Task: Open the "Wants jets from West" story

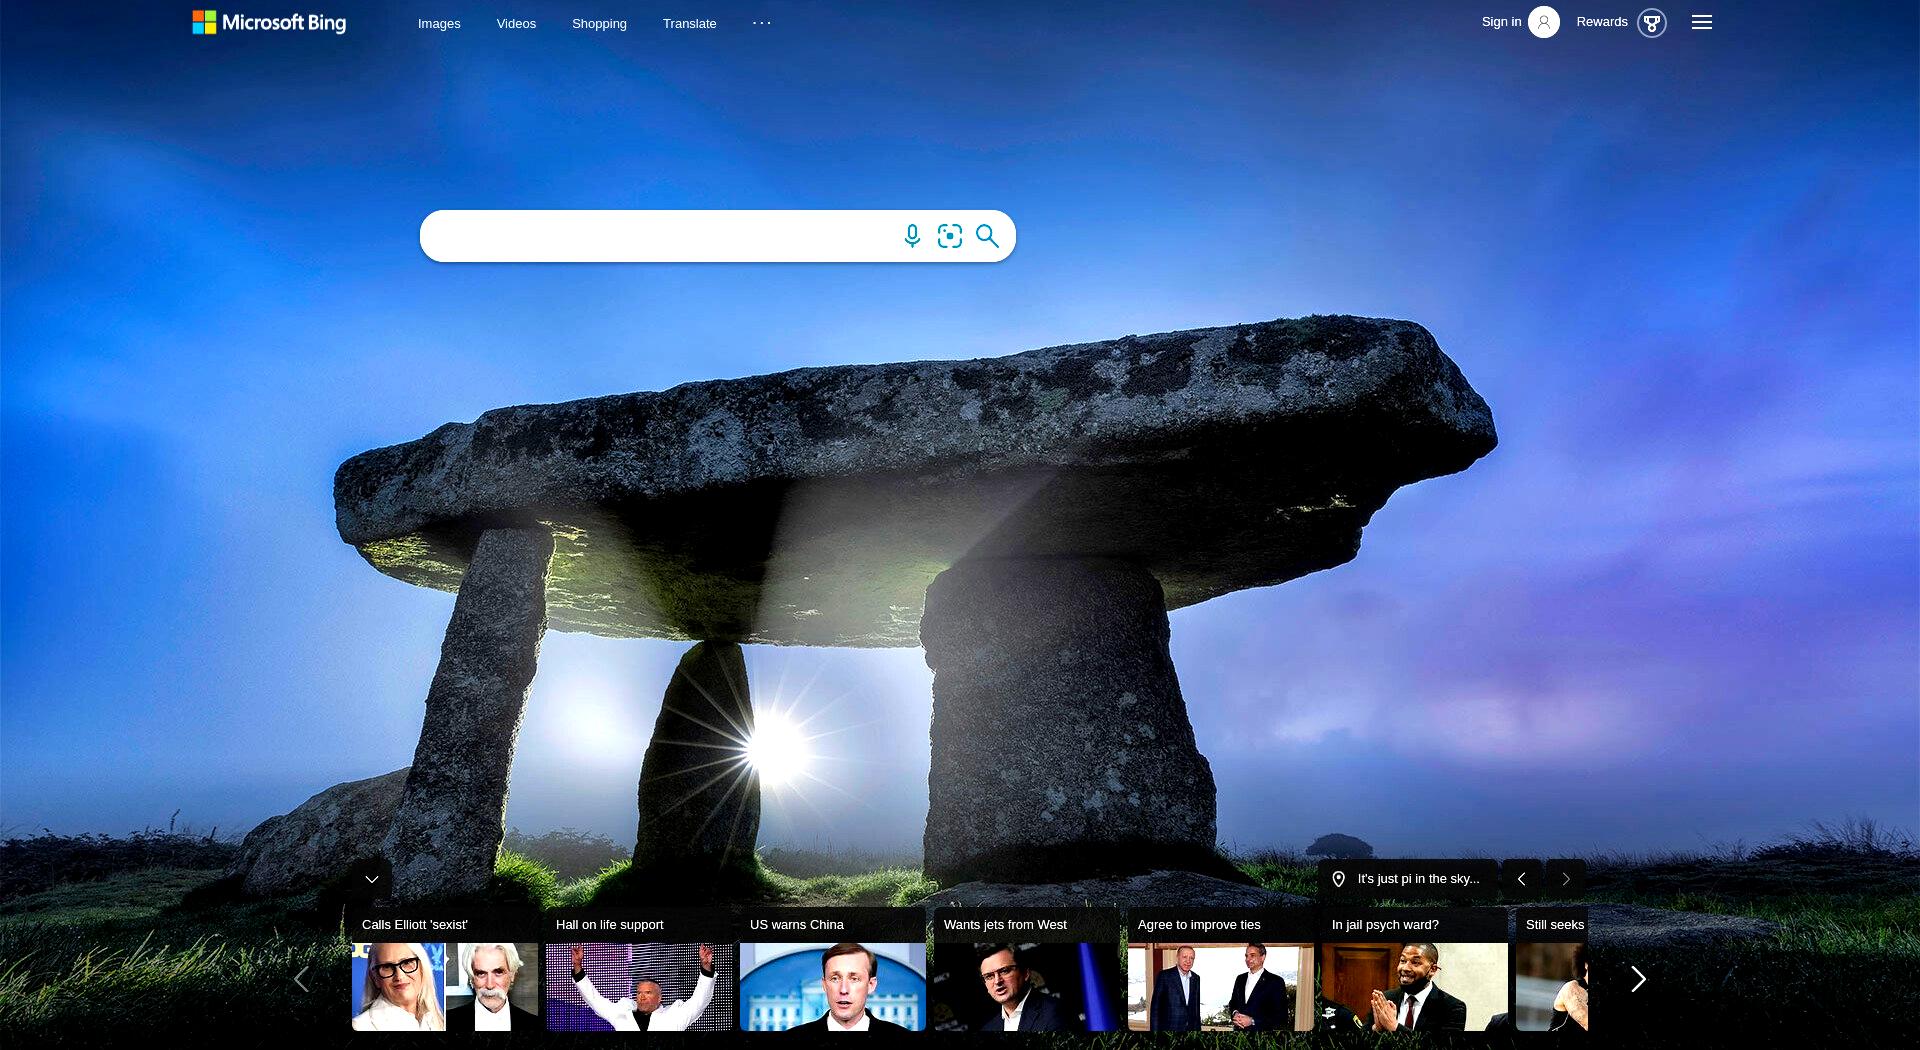Action: coord(1027,969)
